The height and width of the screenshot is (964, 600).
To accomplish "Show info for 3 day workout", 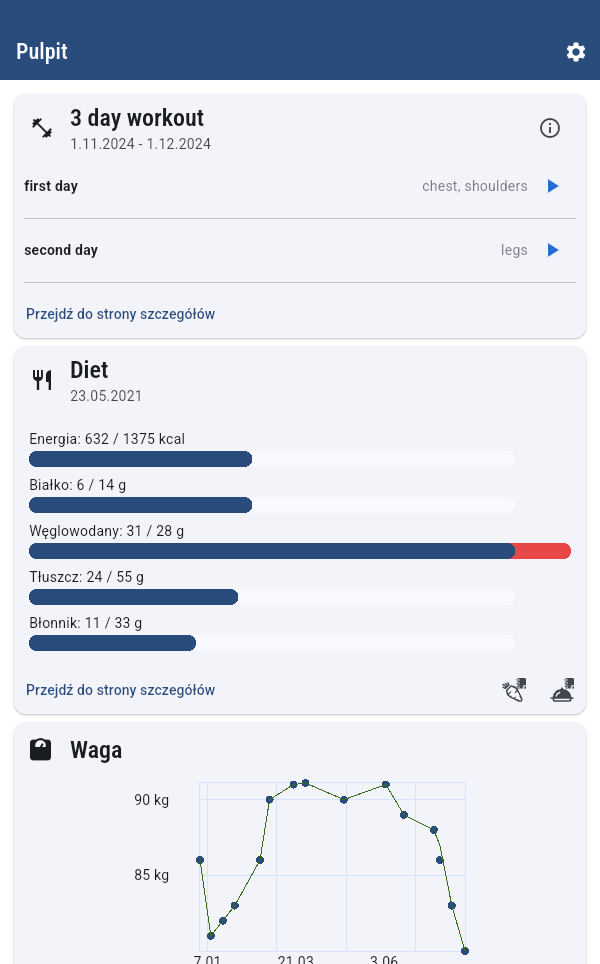I will tap(550, 128).
